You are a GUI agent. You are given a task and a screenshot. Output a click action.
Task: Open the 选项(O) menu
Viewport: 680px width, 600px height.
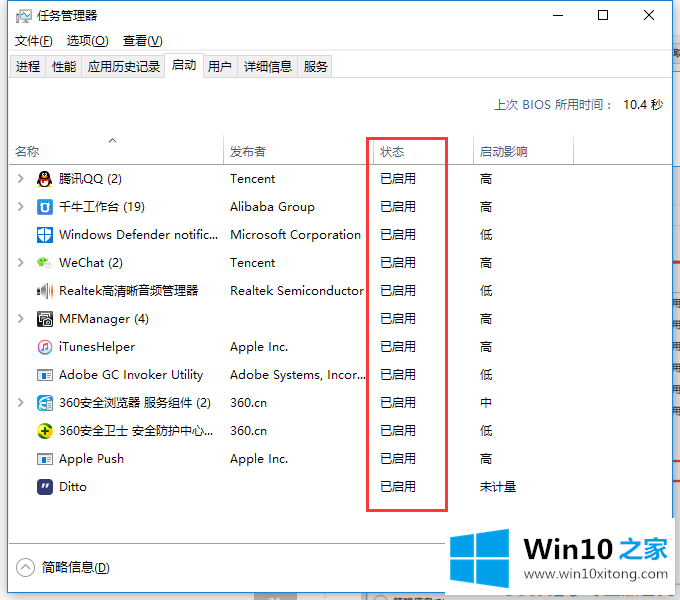coord(87,41)
